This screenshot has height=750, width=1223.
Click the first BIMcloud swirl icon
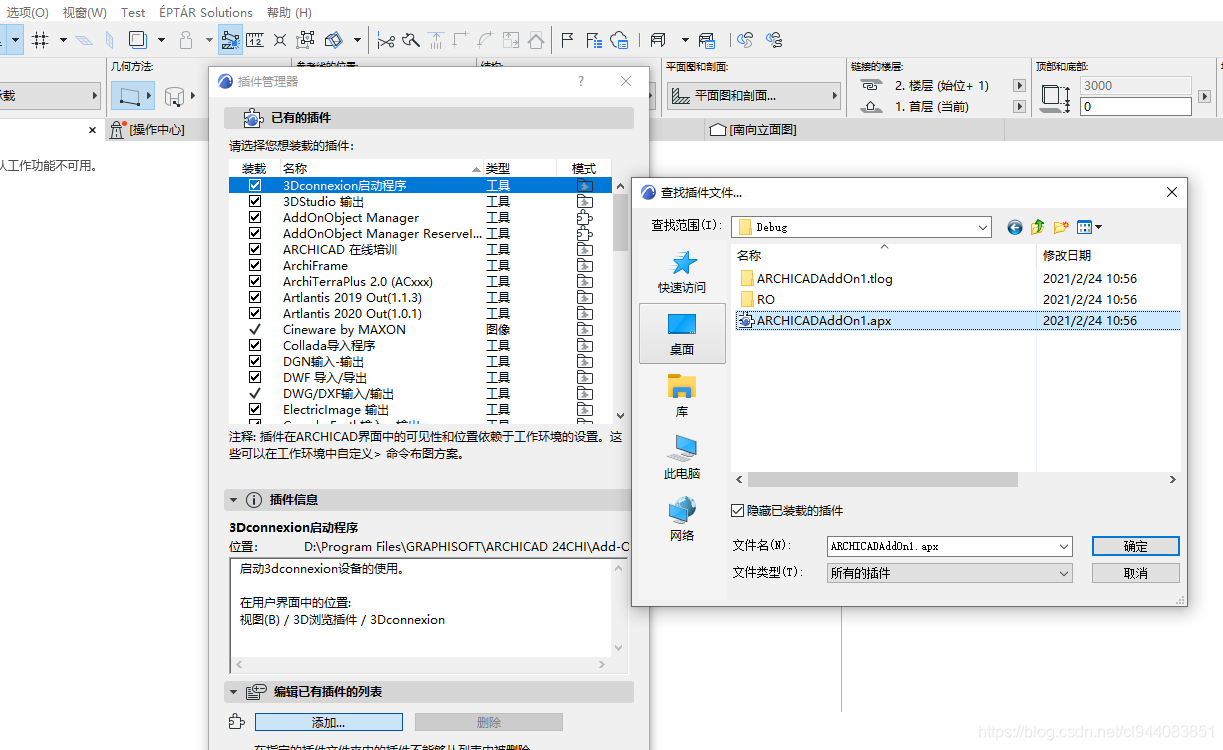(745, 40)
